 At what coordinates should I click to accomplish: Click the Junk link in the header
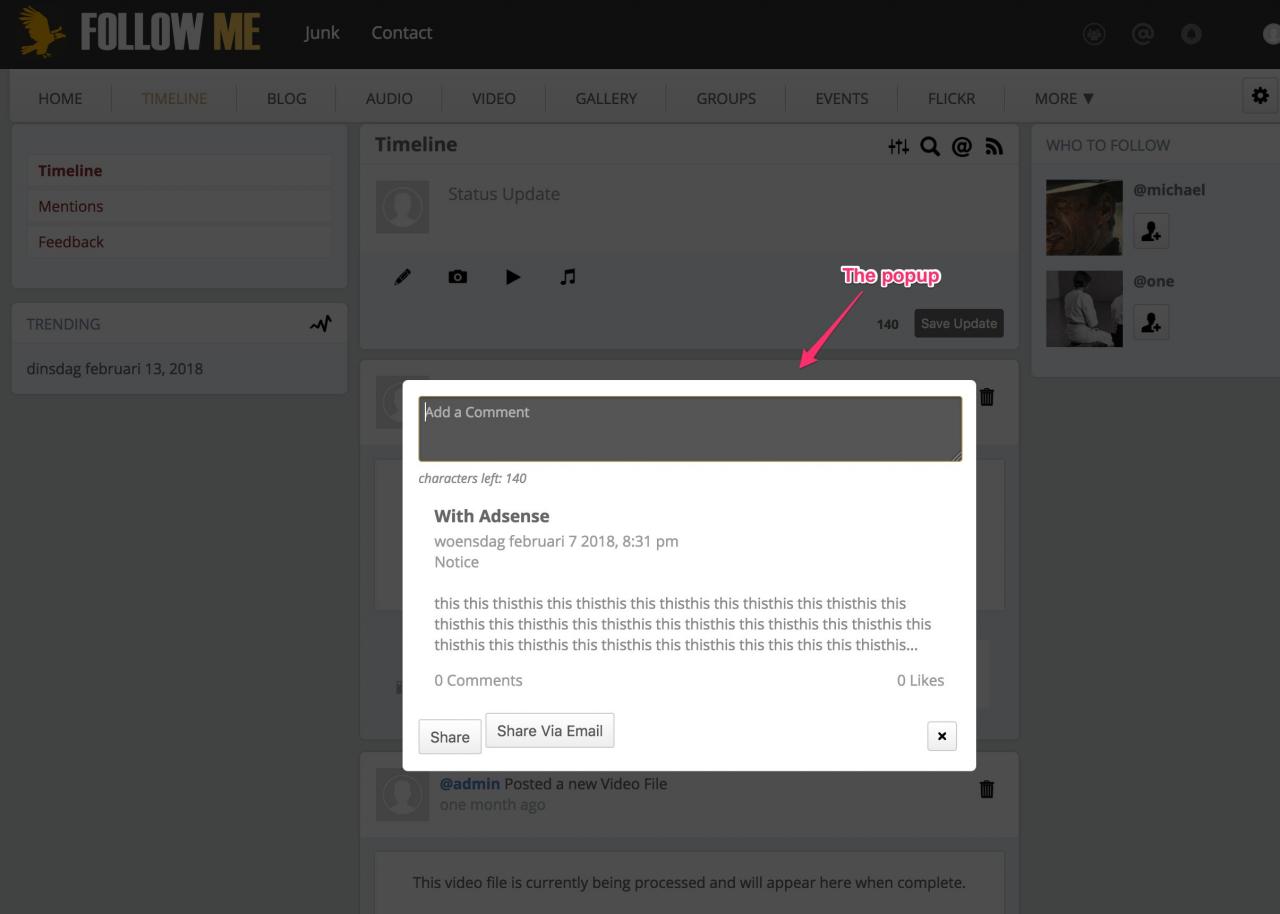click(x=322, y=33)
